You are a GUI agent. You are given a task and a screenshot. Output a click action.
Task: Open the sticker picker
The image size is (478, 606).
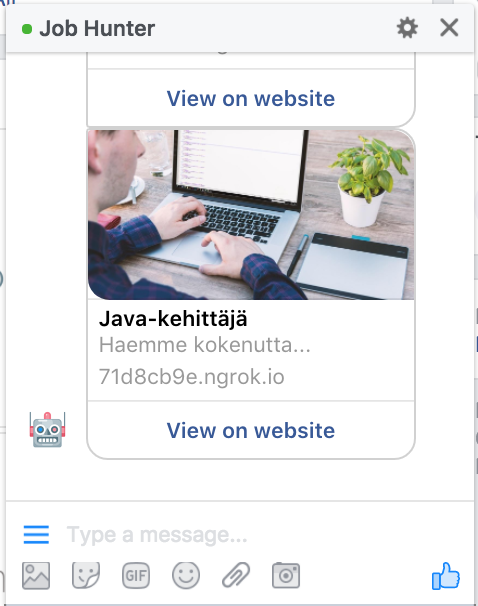pos(86,575)
